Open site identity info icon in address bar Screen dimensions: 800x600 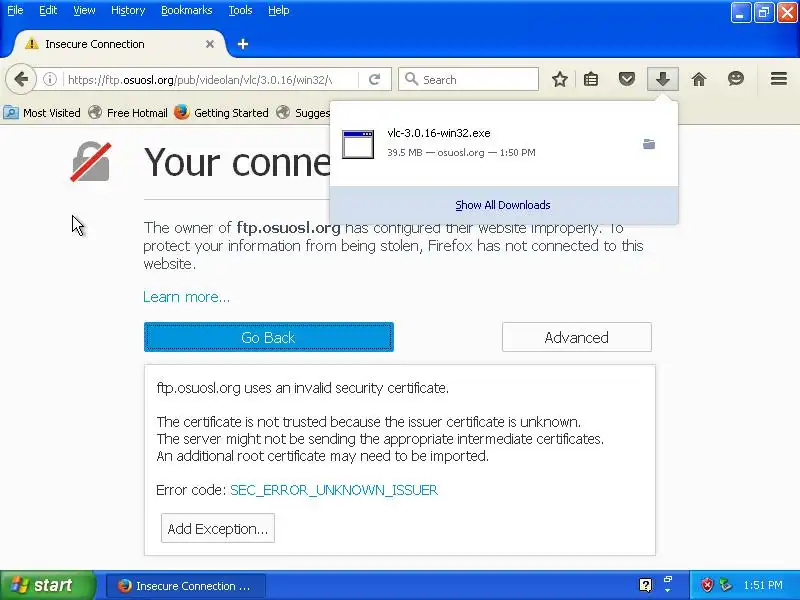[x=50, y=79]
